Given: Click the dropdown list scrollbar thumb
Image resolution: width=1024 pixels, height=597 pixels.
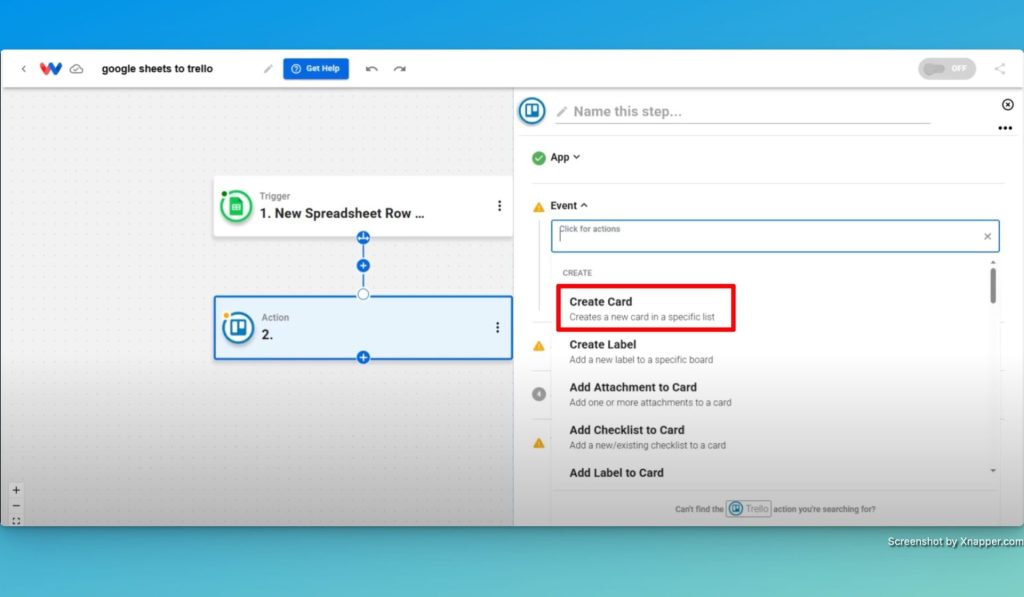Looking at the screenshot, I should click(x=993, y=286).
